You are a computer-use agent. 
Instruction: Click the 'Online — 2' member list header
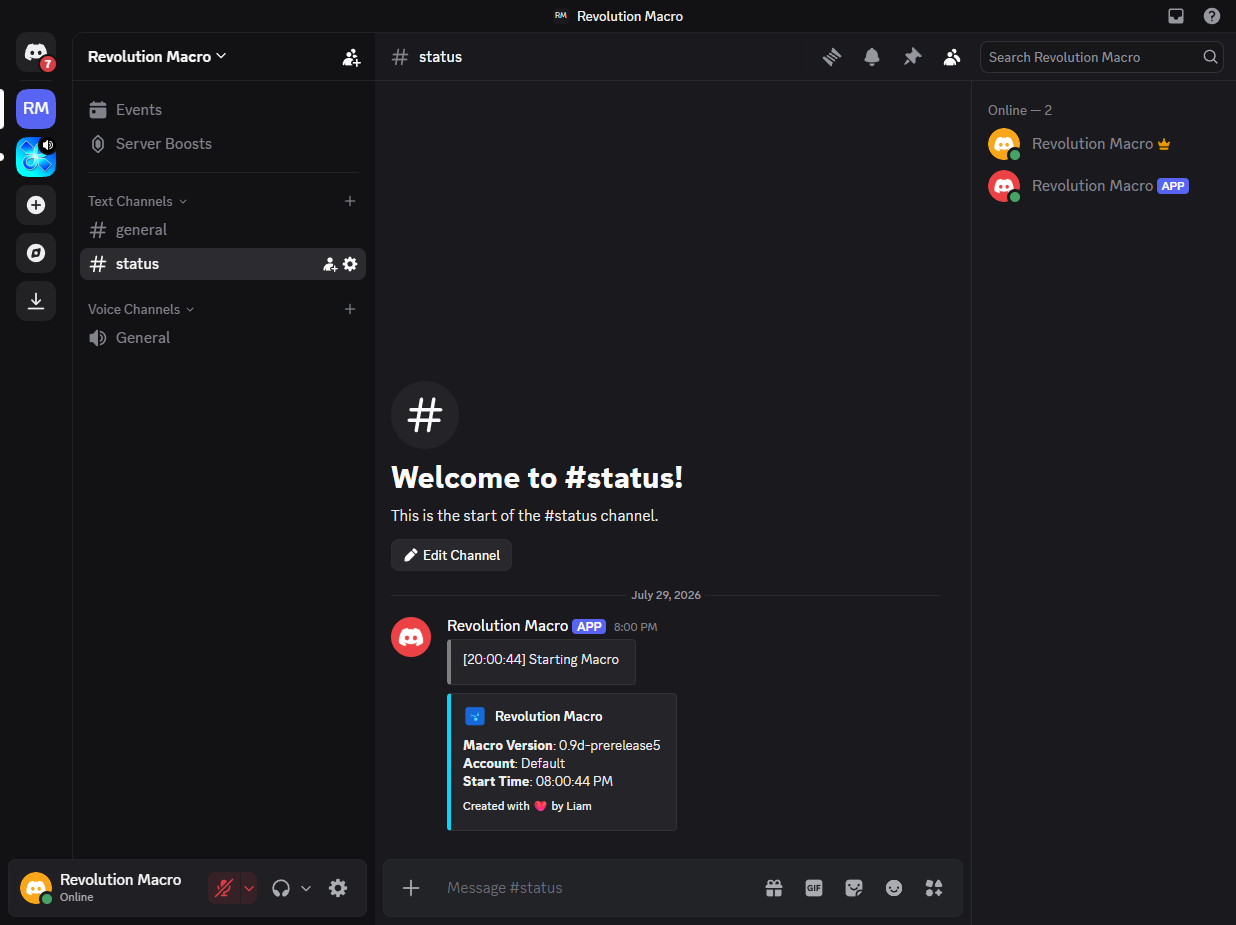coord(1020,110)
